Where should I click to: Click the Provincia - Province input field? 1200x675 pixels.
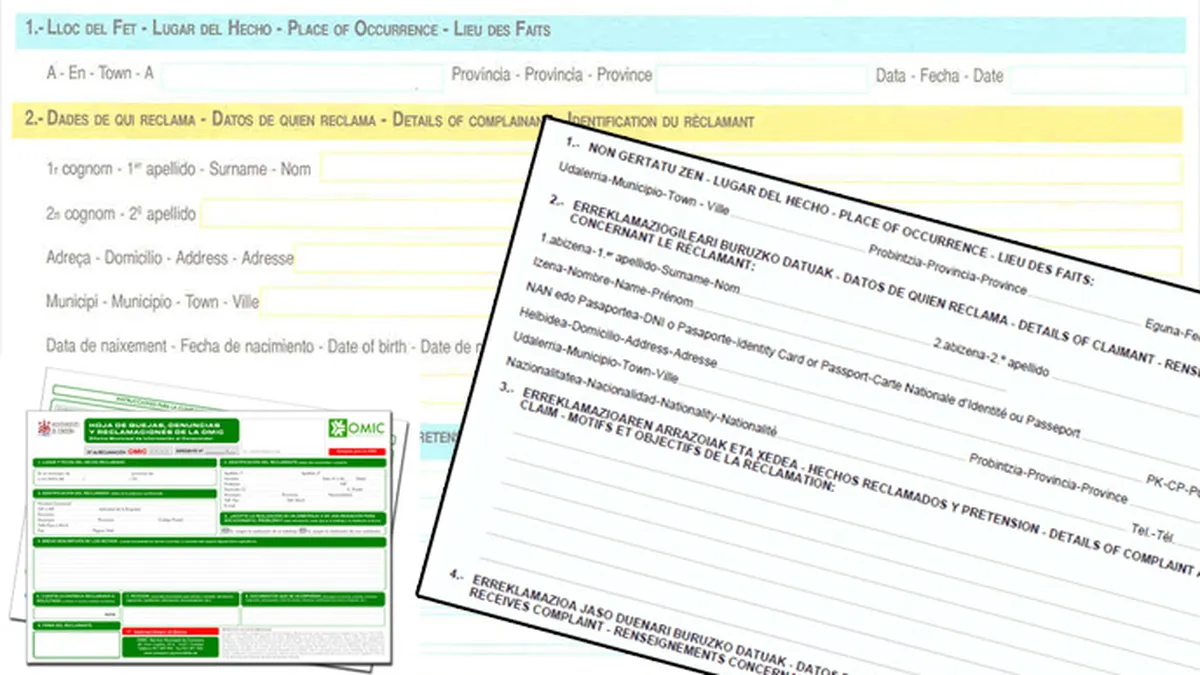coord(761,77)
